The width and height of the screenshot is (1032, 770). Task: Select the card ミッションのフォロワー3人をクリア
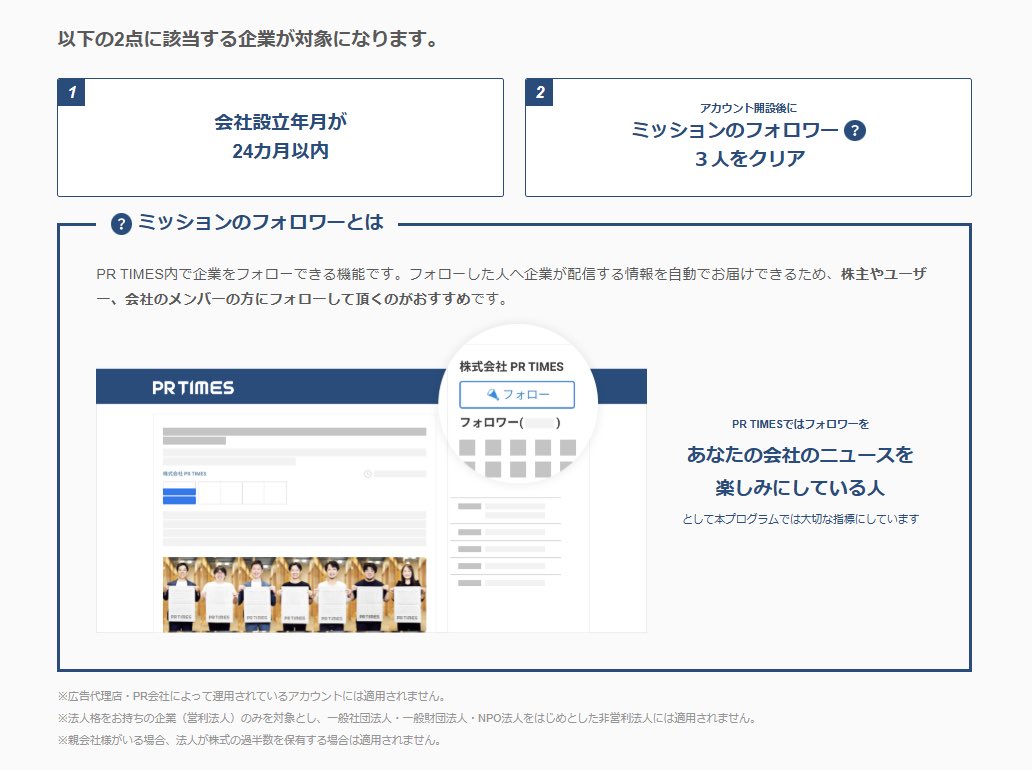tap(748, 137)
